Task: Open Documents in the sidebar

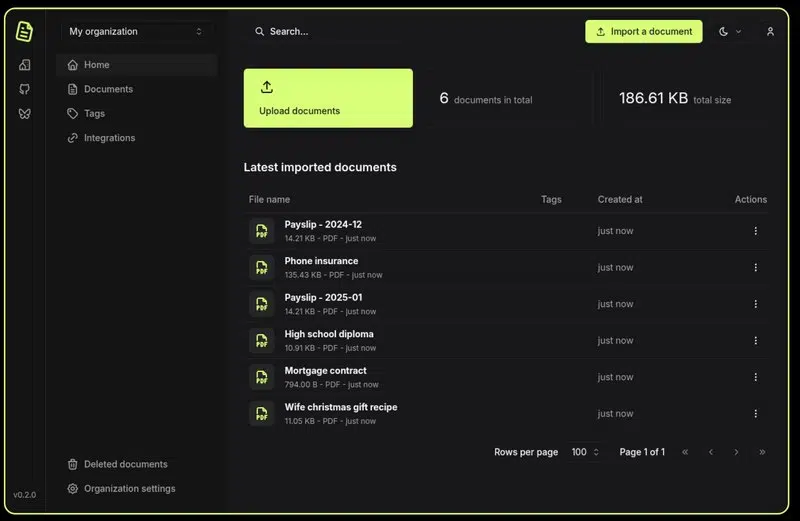Action: (x=137, y=89)
